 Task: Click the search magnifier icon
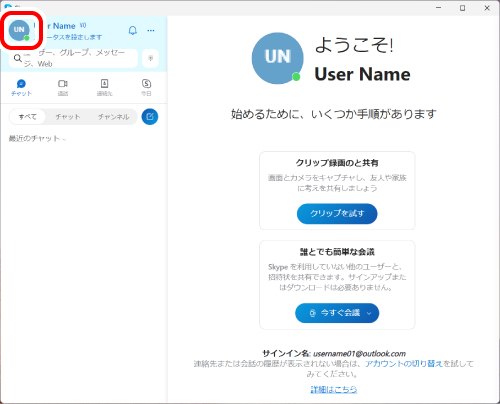[x=18, y=58]
